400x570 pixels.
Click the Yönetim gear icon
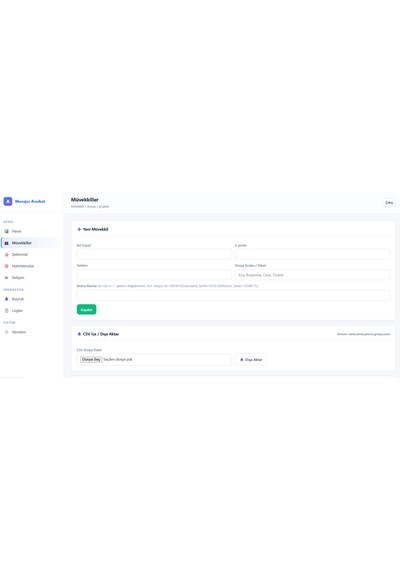[6, 332]
